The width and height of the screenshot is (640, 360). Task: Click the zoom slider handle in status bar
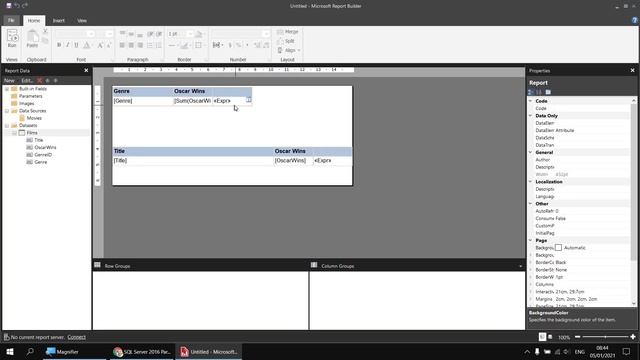605,337
